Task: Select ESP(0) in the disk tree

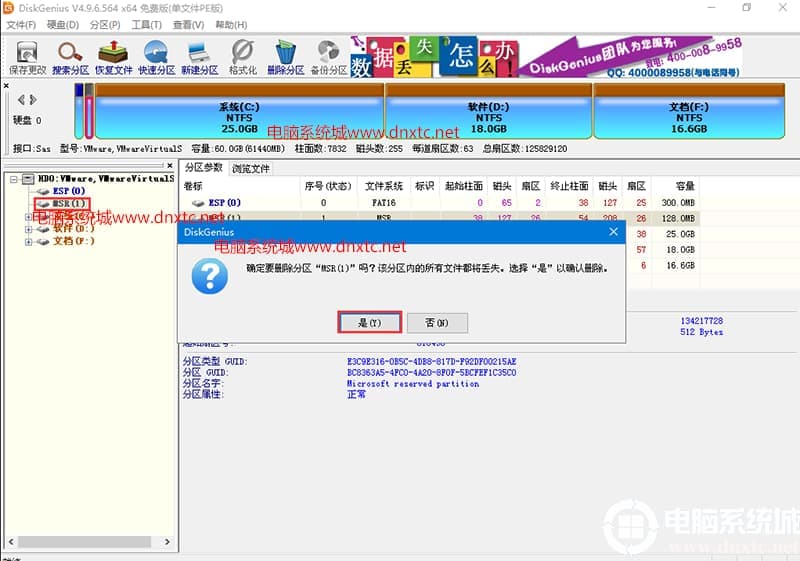Action: click(68, 191)
